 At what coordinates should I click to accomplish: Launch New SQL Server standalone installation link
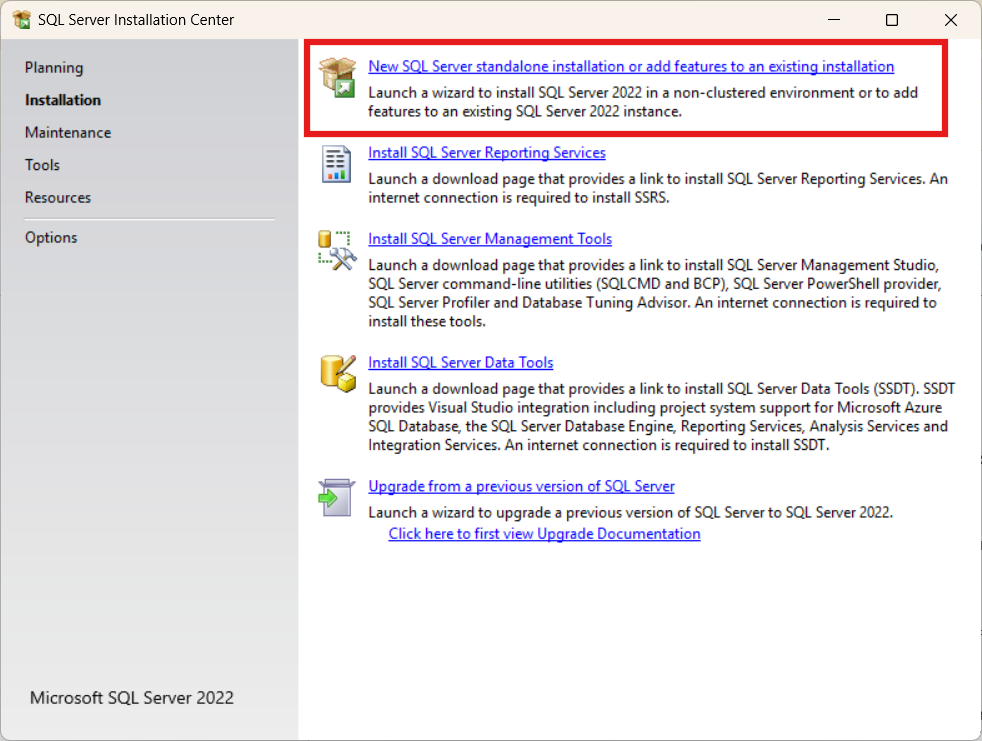click(x=631, y=67)
